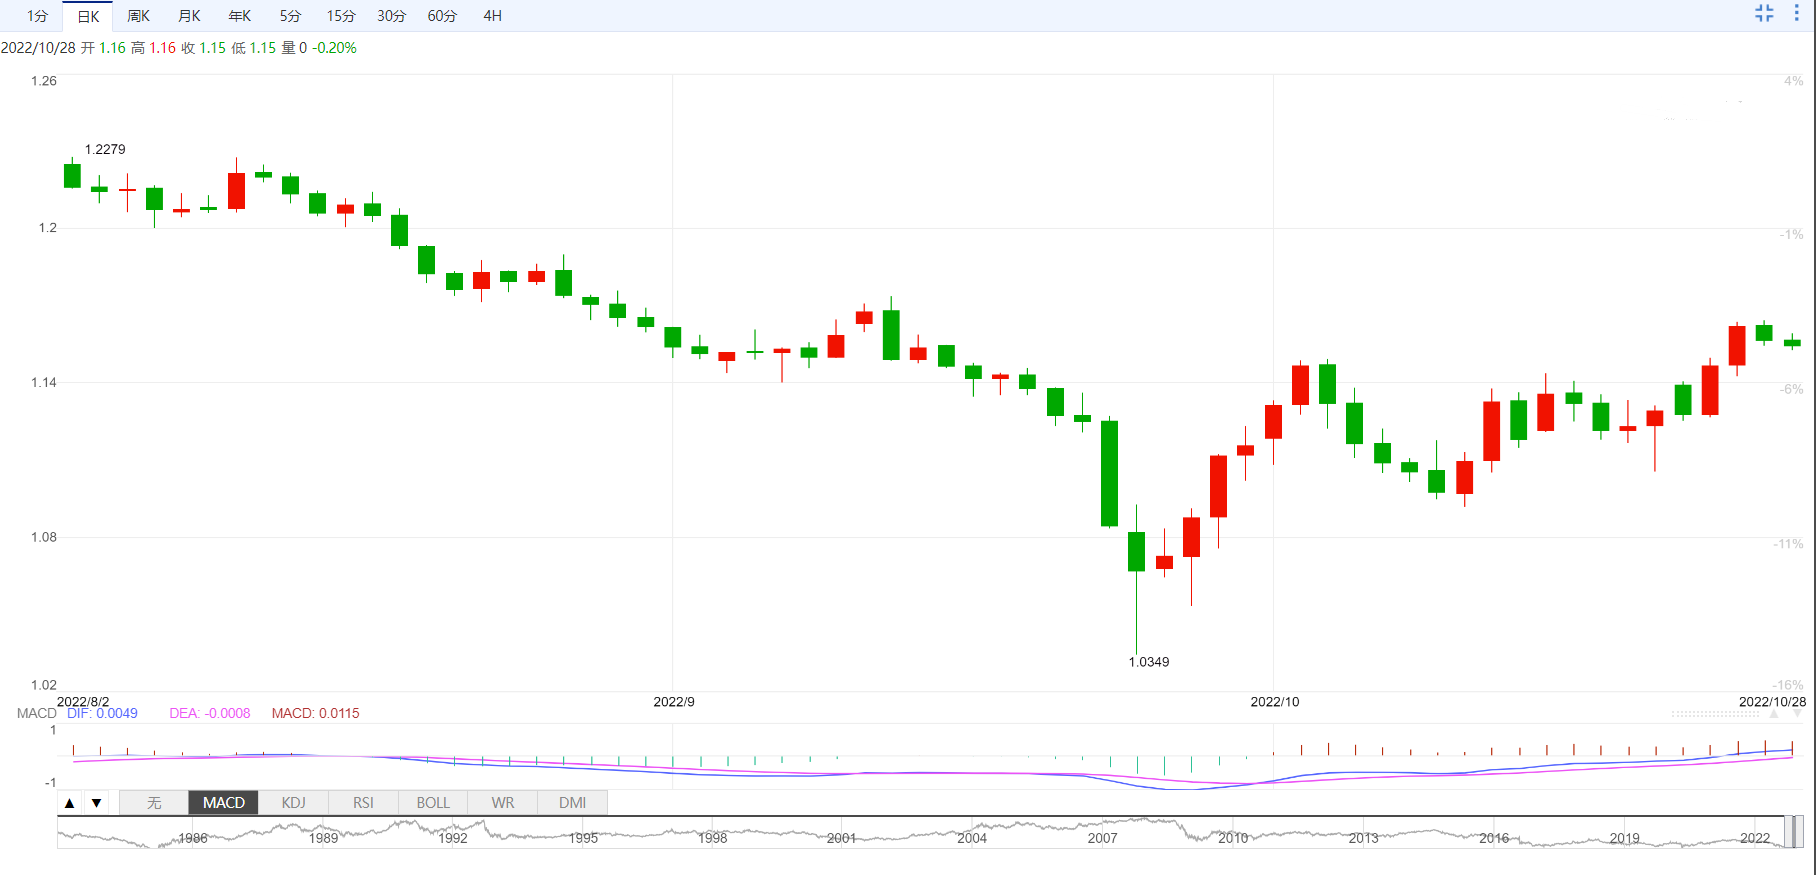Click the dotted drag grip above MACD panel
Image resolution: width=1816 pixels, height=875 pixels.
point(1715,714)
